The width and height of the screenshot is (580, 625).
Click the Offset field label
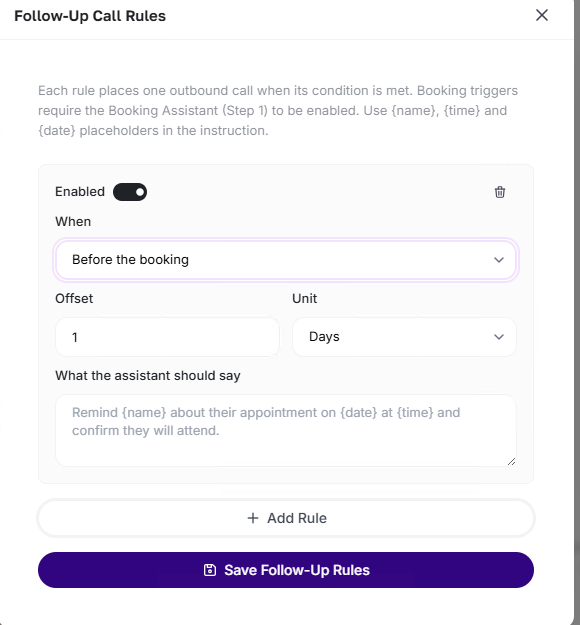pyautogui.click(x=74, y=299)
